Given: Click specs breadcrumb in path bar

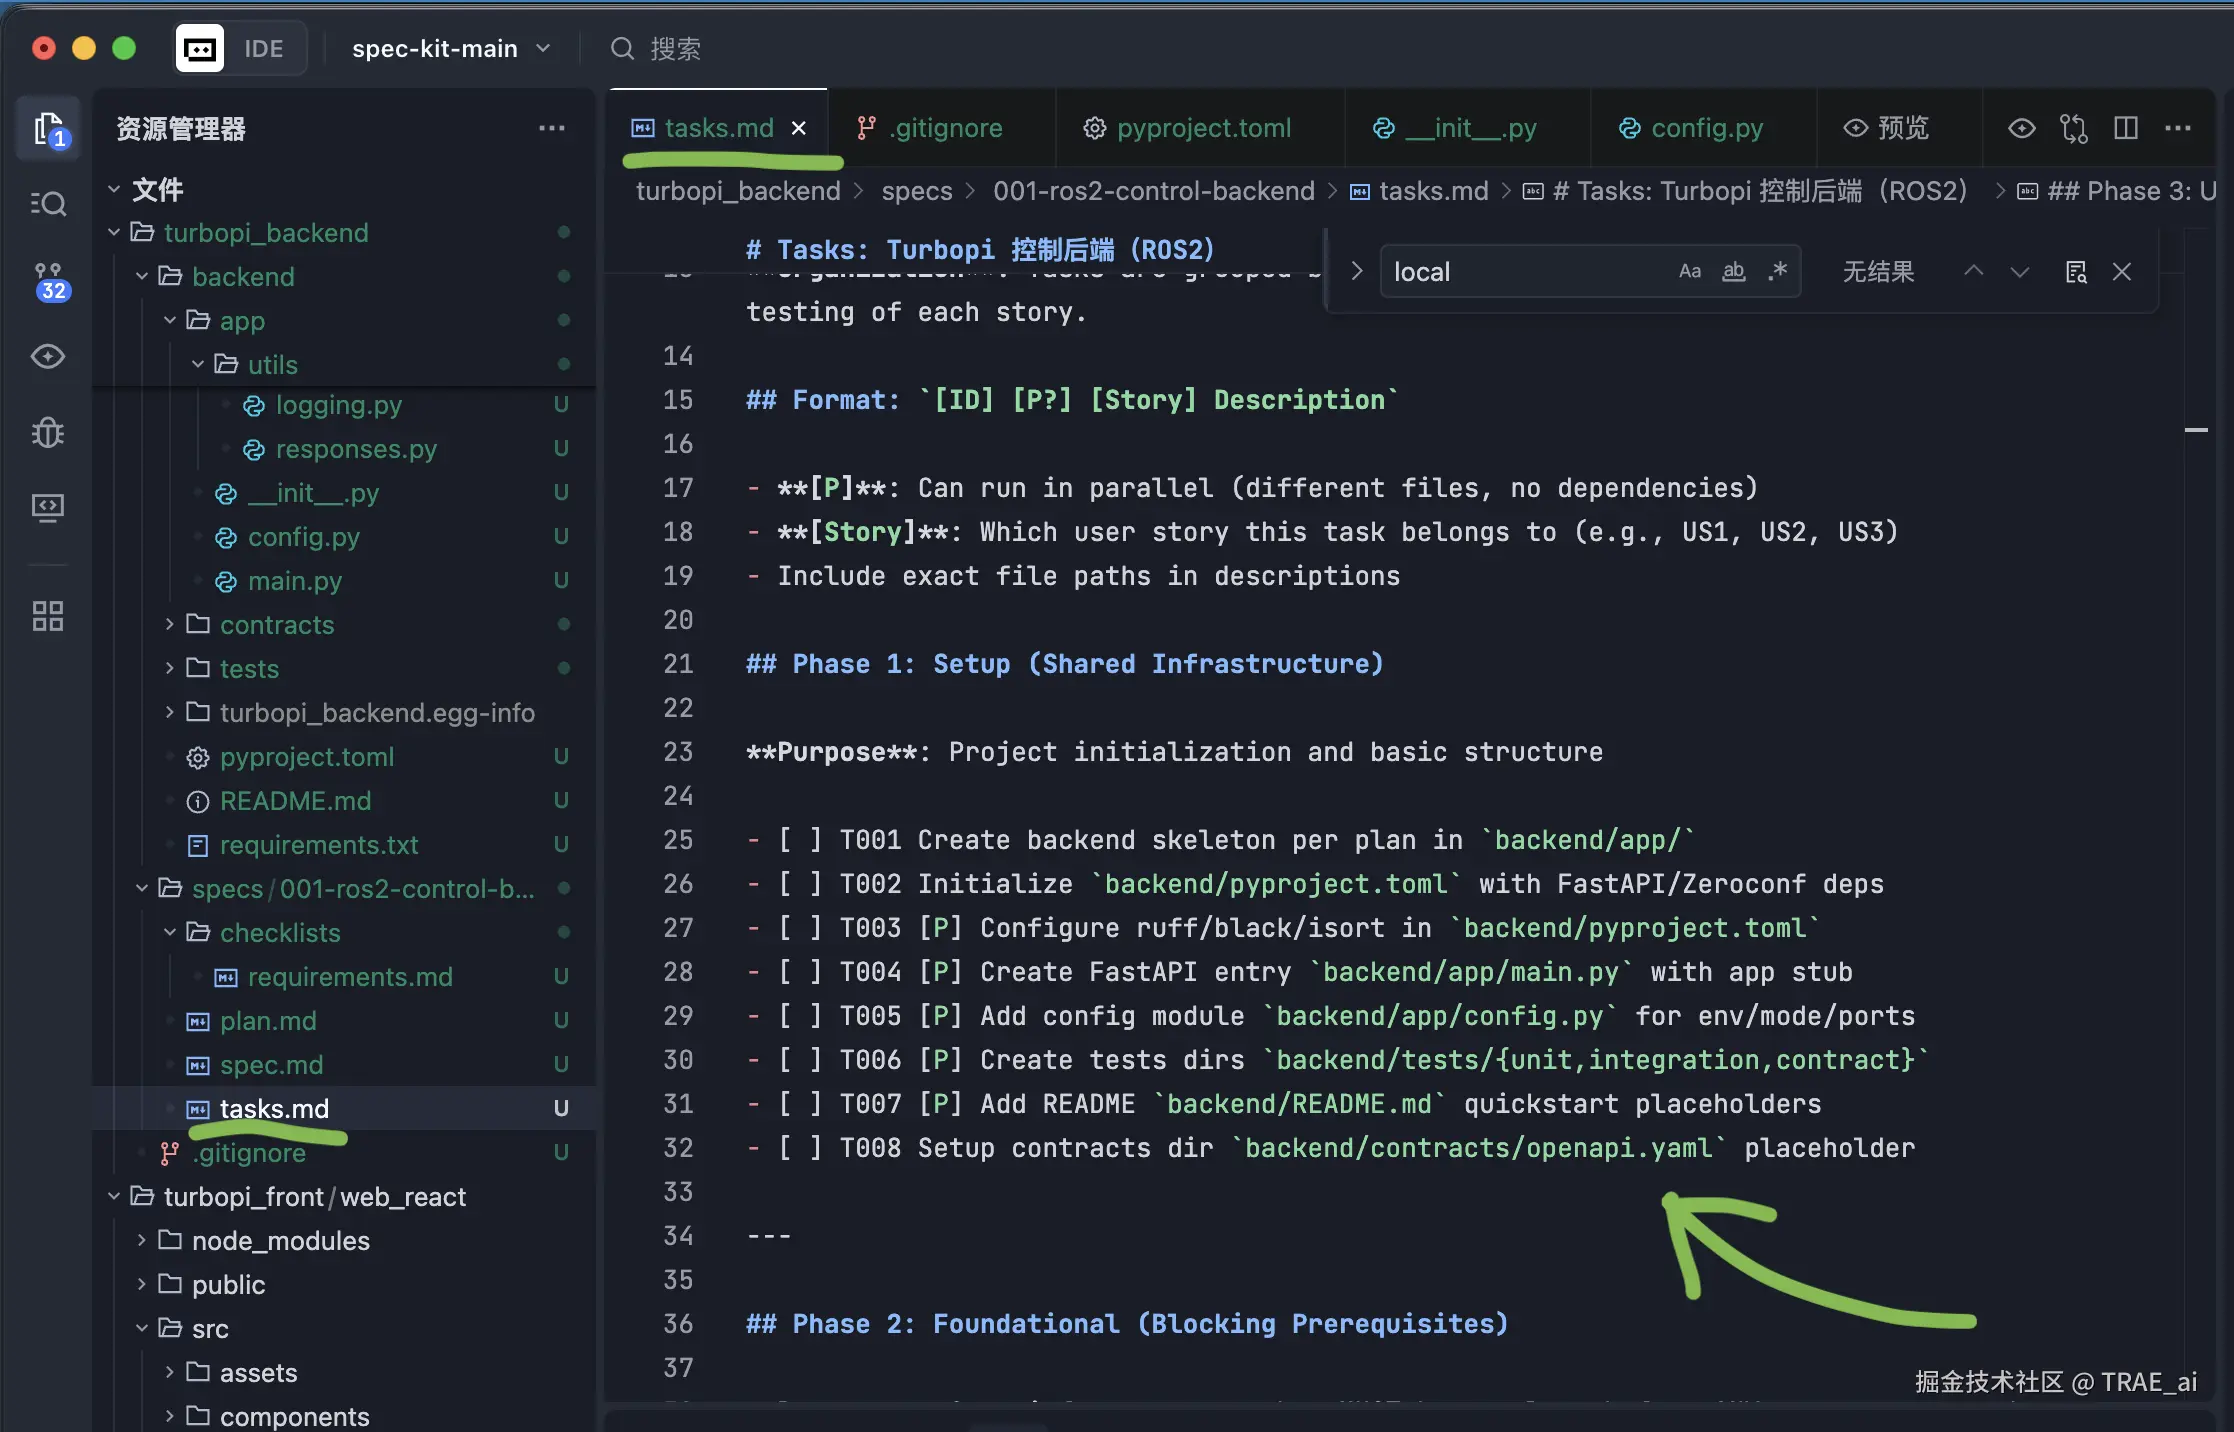Looking at the screenshot, I should pyautogui.click(x=916, y=191).
